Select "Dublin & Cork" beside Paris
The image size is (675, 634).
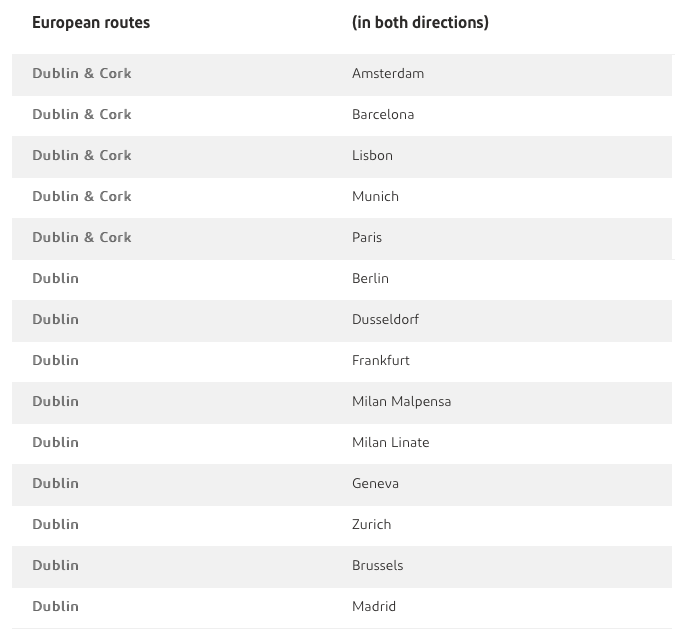point(82,238)
